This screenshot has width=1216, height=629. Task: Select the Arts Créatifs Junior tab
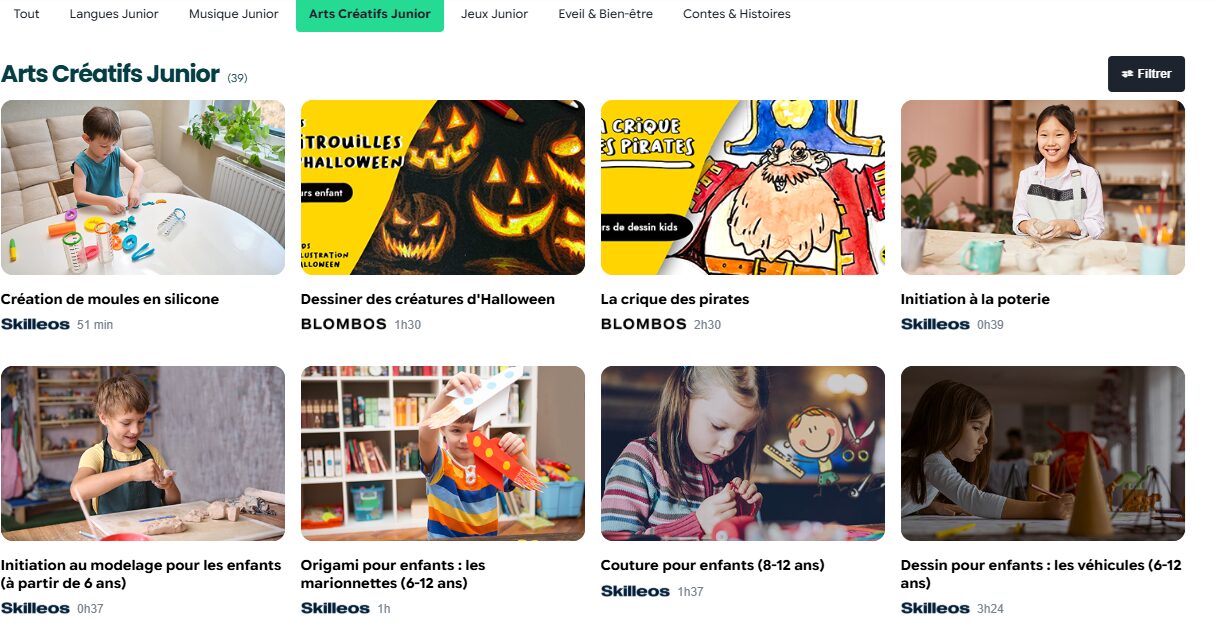point(370,14)
